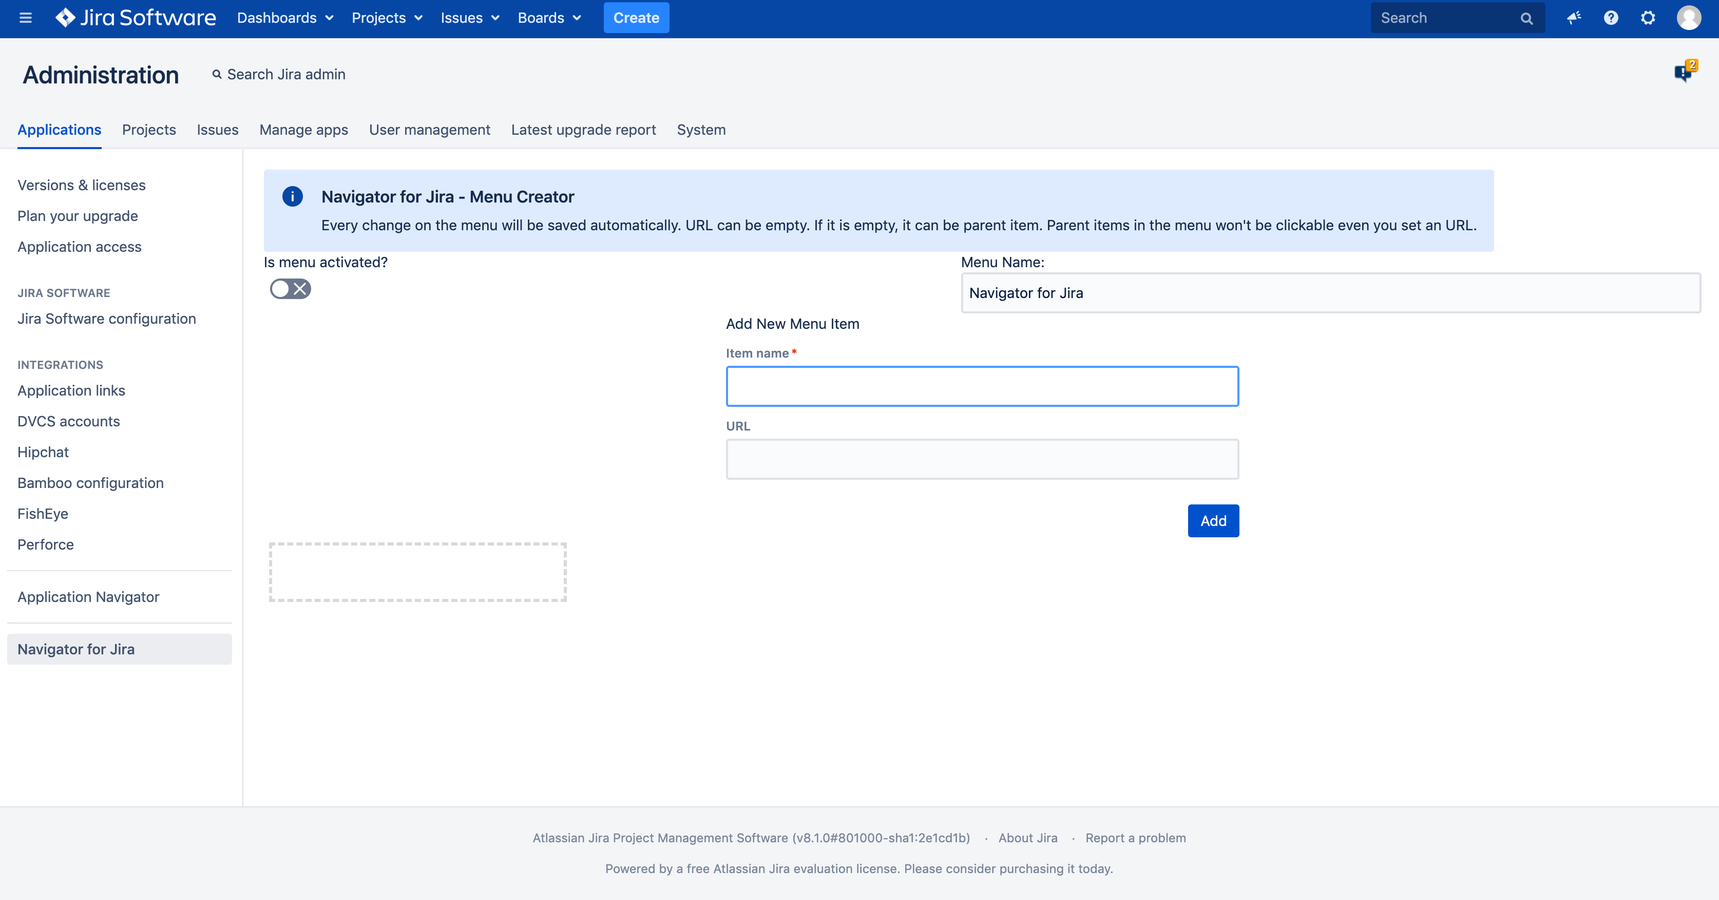Open DVCS accounts

click(69, 422)
